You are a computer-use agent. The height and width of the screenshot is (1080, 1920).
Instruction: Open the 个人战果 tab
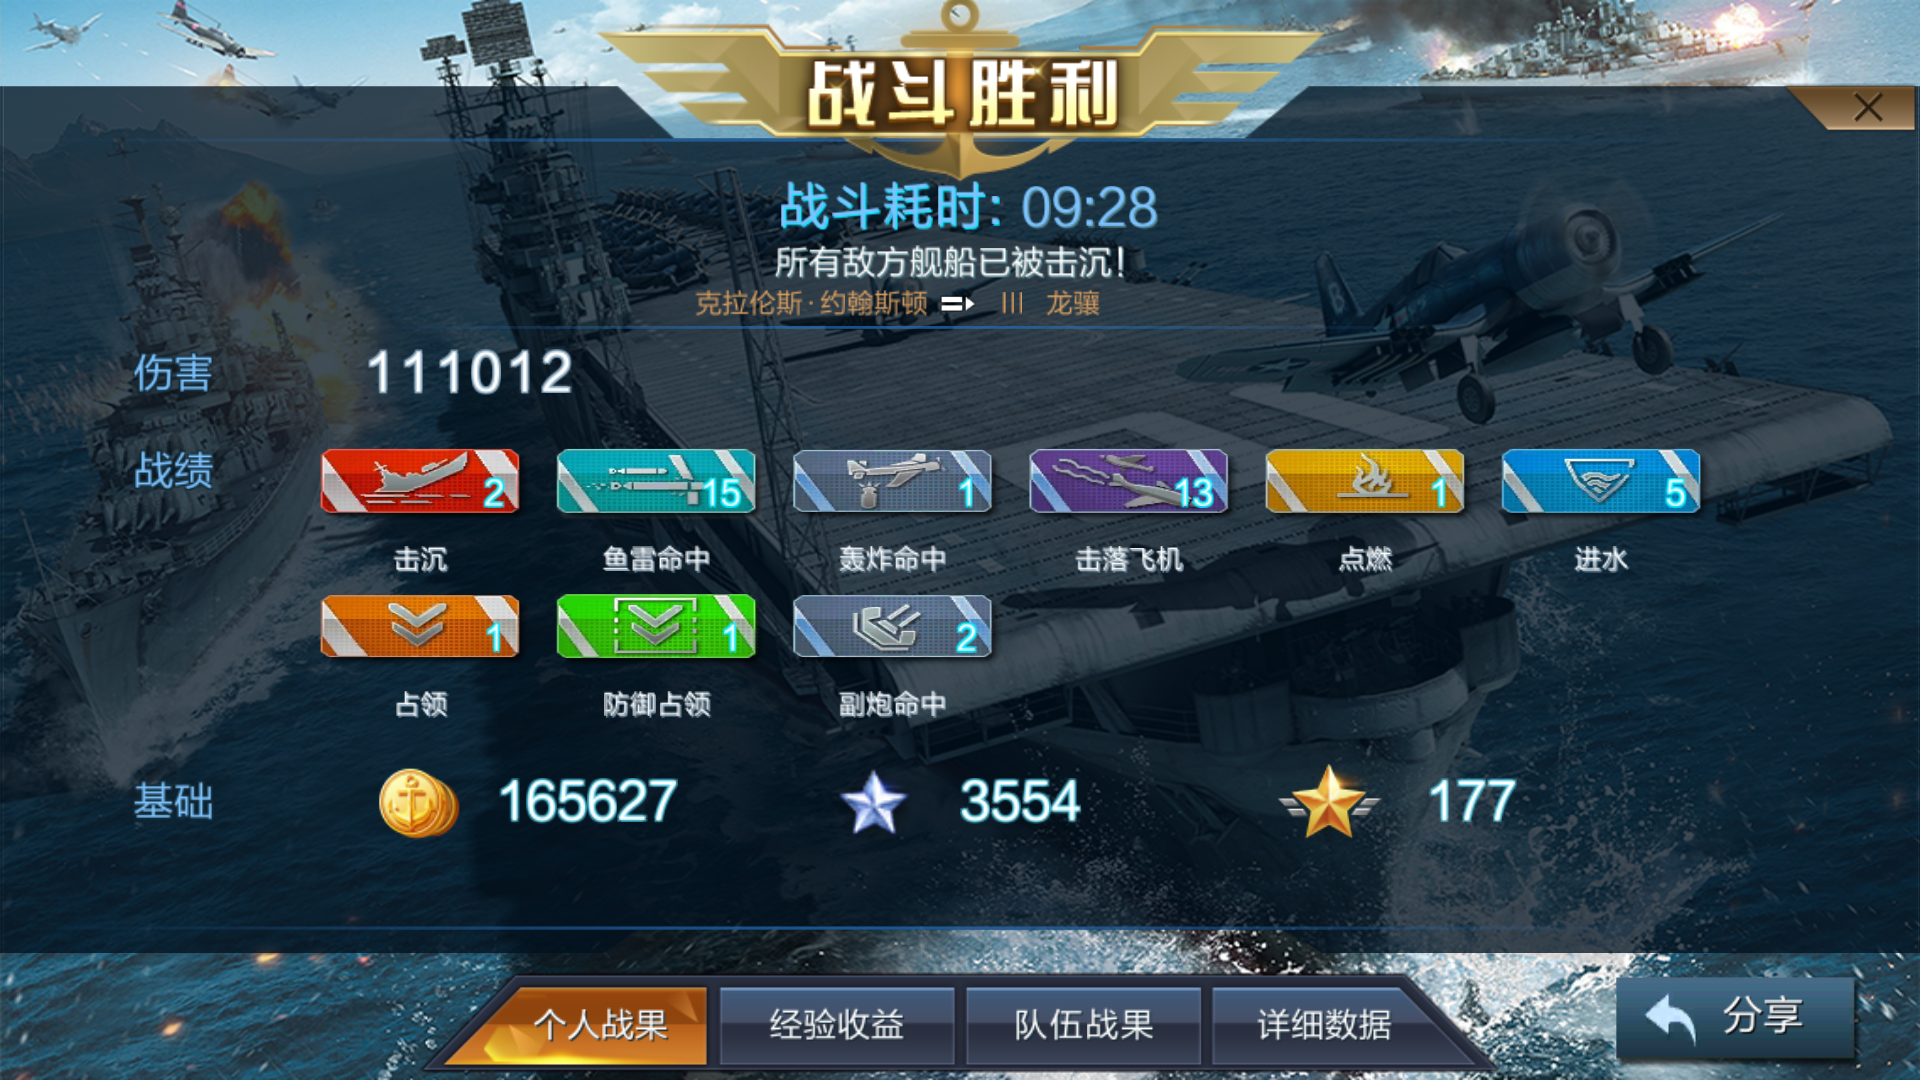[x=598, y=1025]
